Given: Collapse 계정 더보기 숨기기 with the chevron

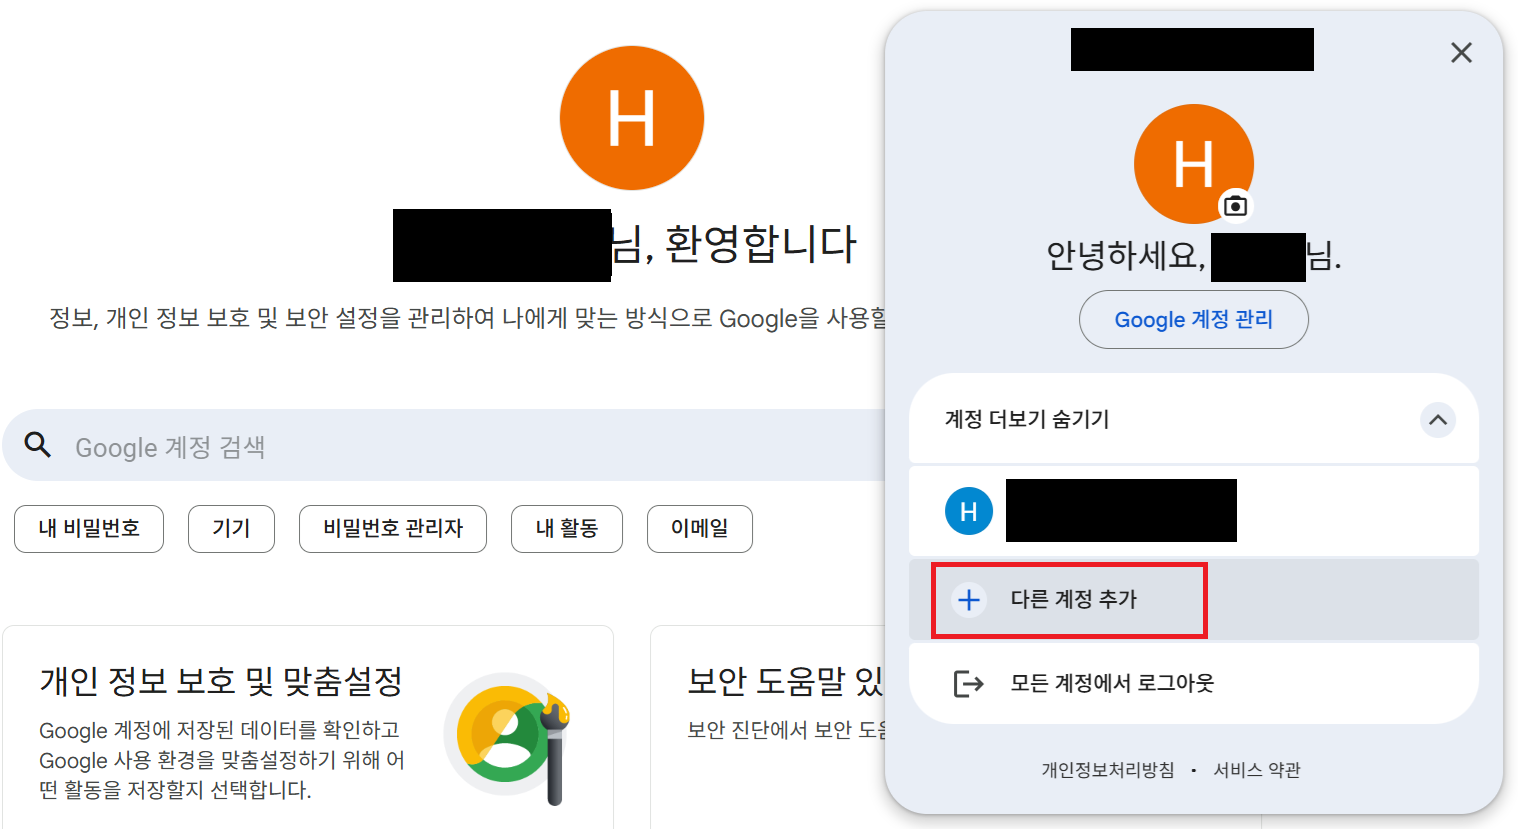Looking at the screenshot, I should (1438, 420).
